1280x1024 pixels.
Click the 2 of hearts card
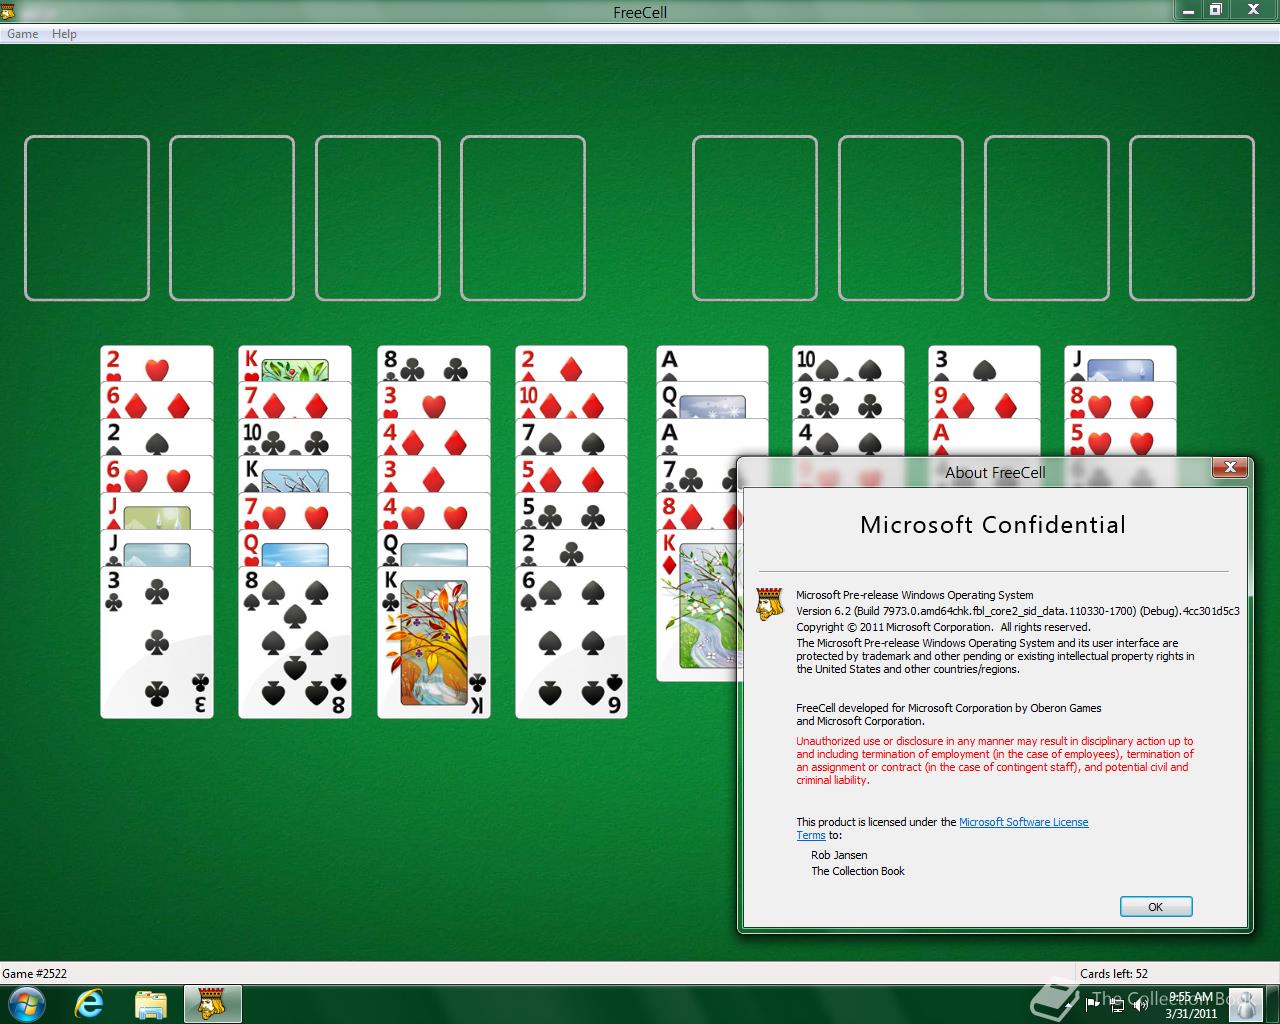157,364
